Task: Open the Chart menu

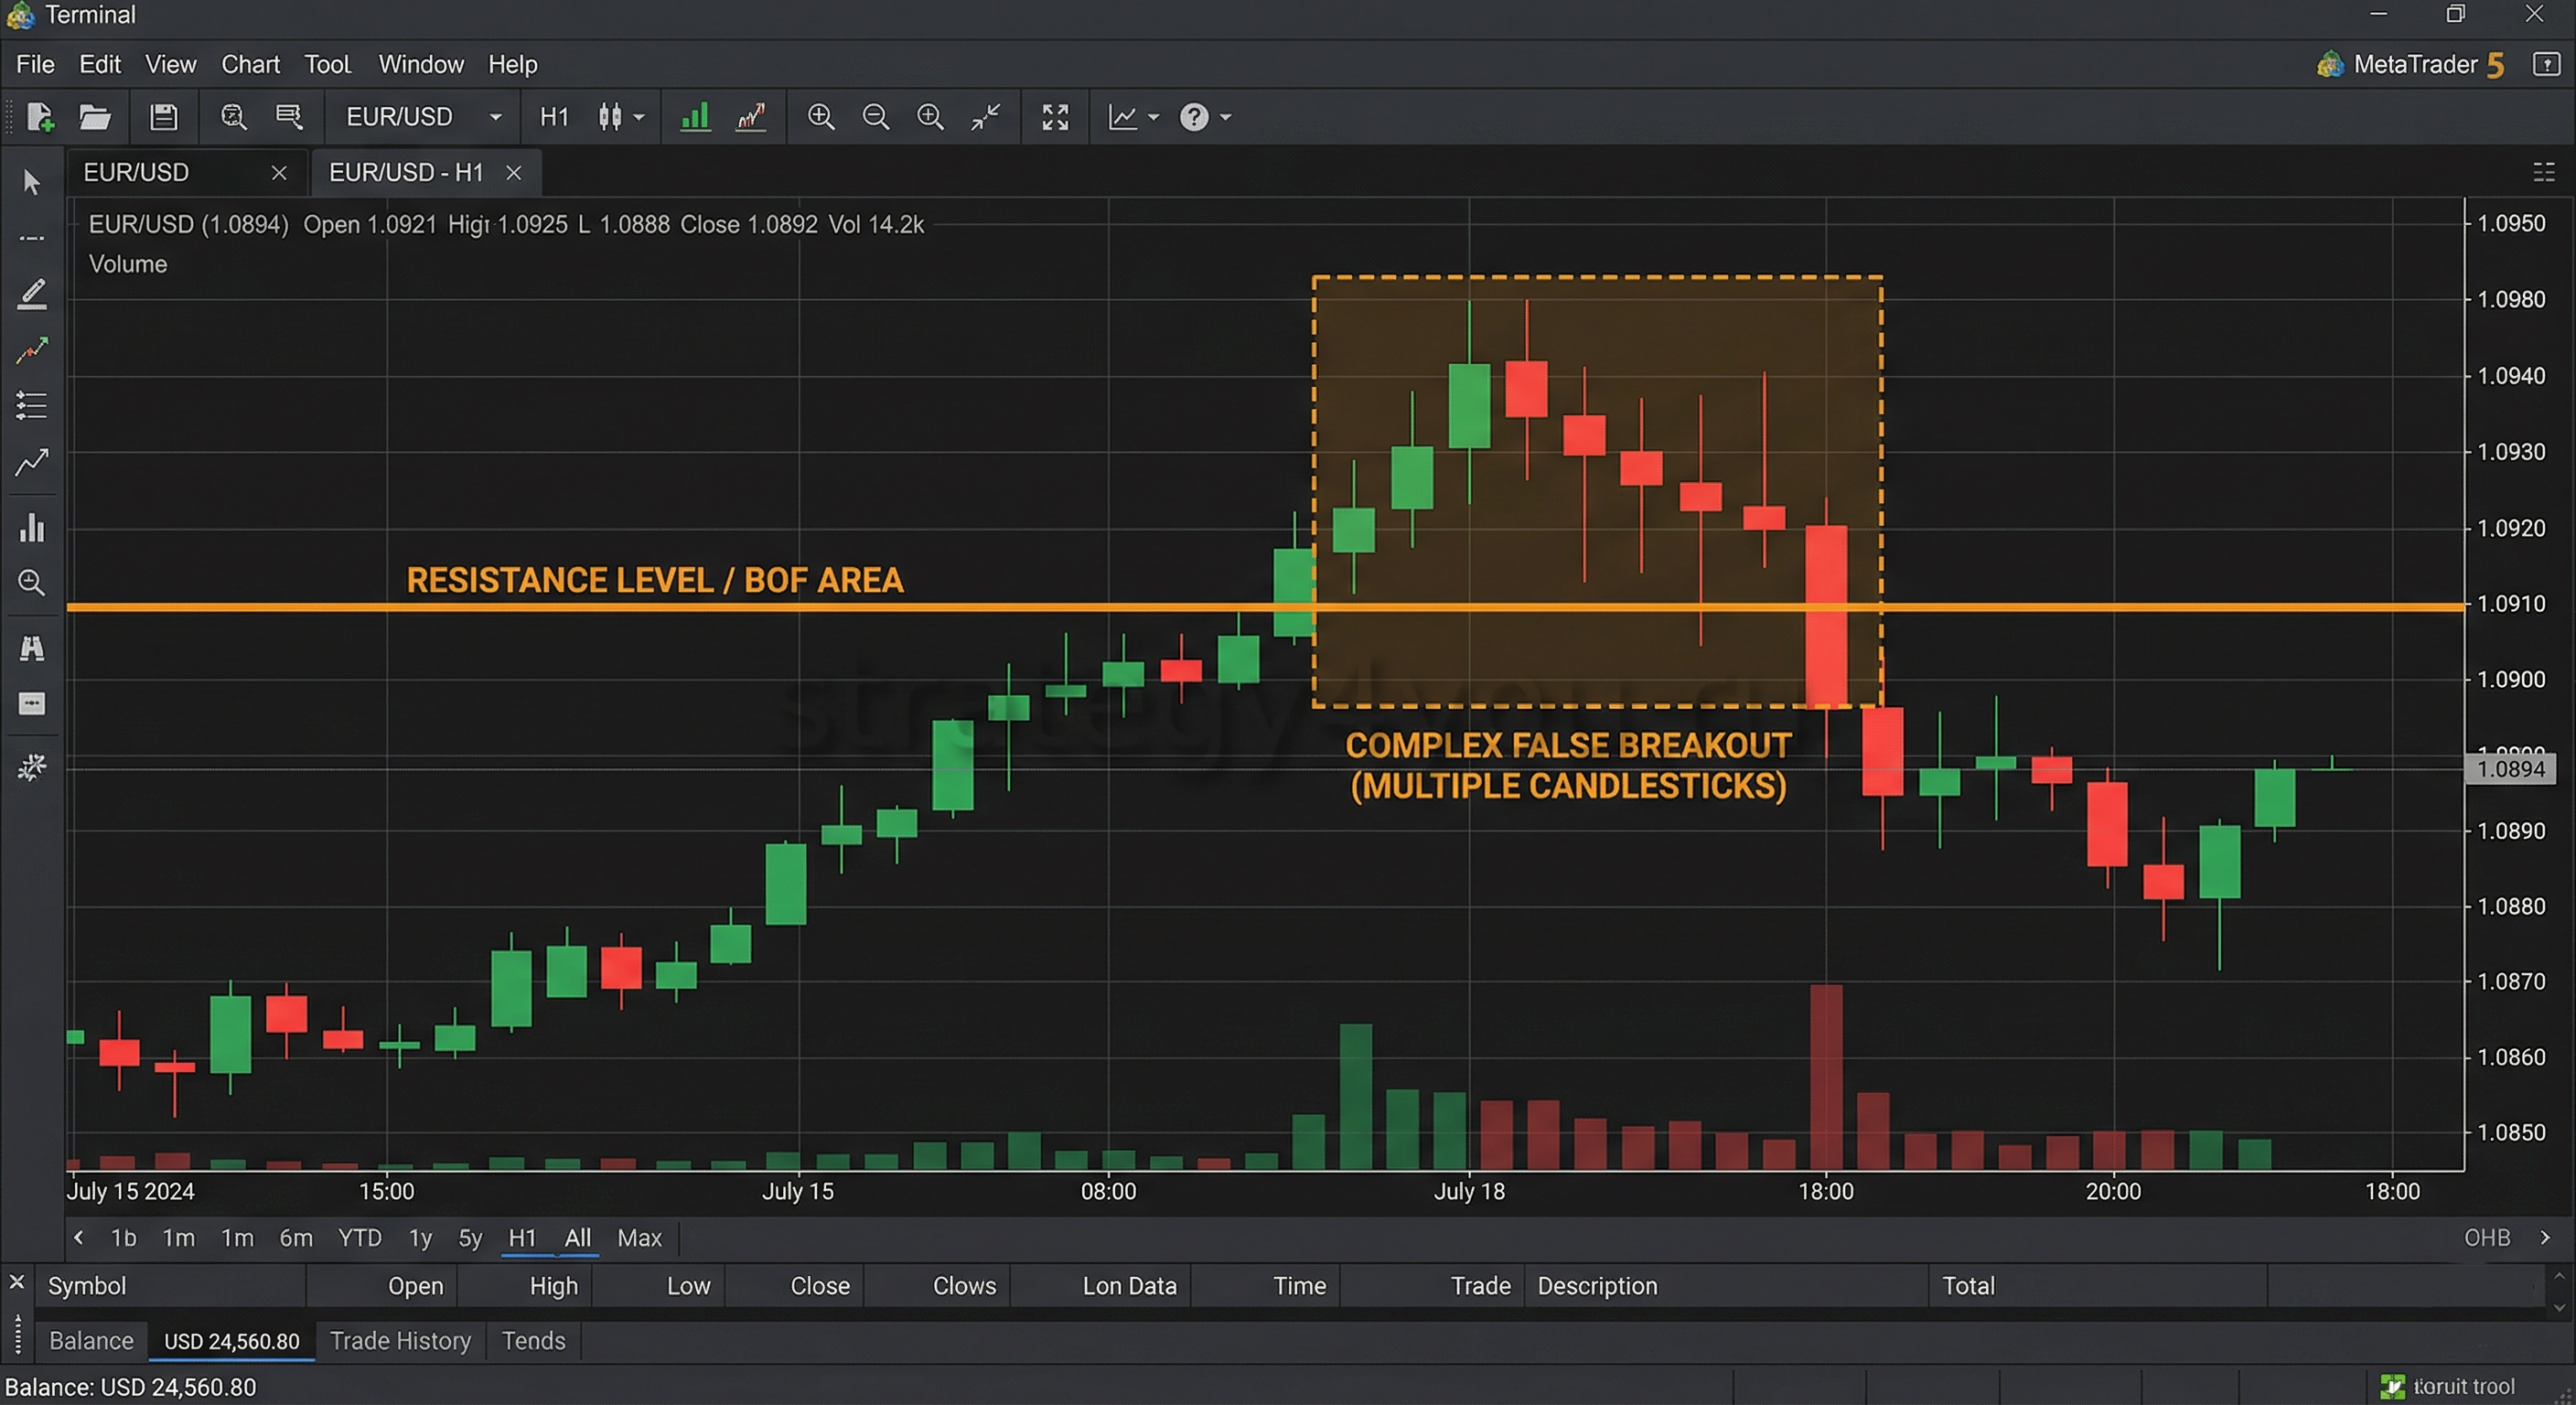Action: (250, 64)
